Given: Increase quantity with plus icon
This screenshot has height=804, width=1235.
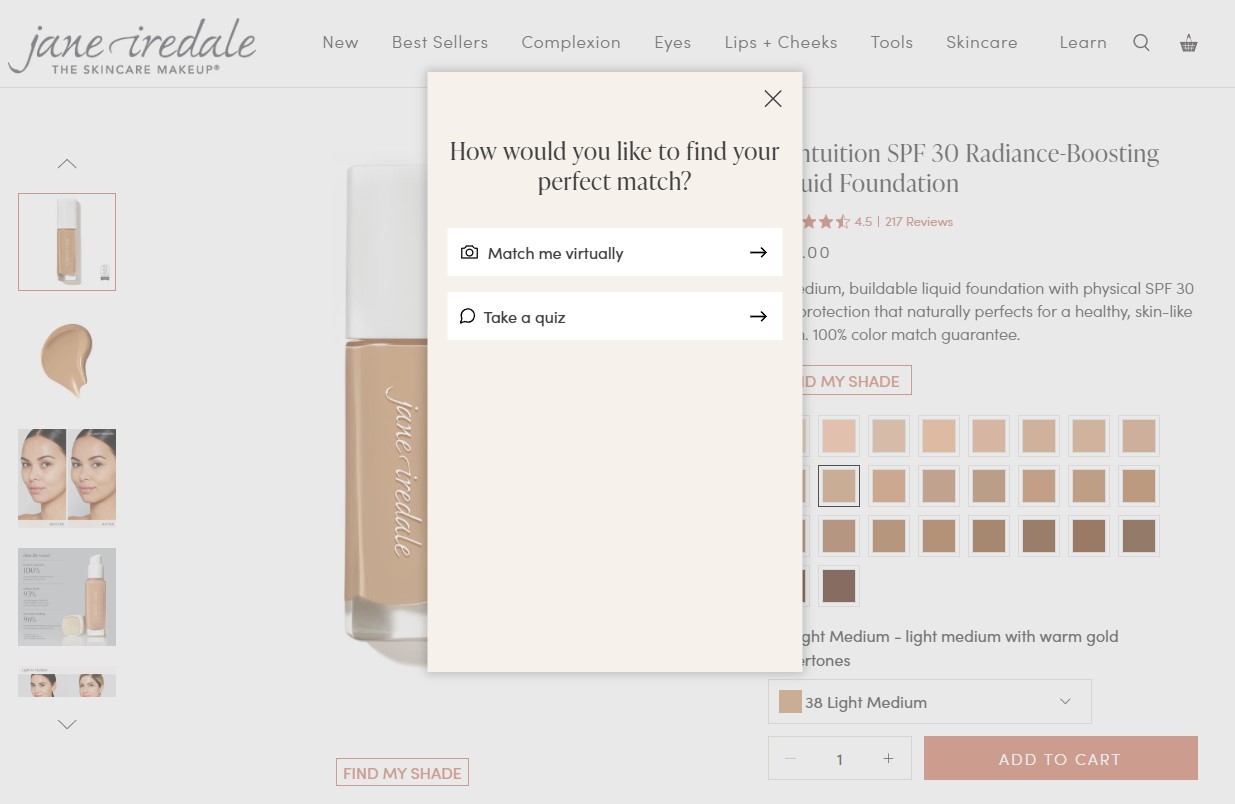Looking at the screenshot, I should (888, 758).
